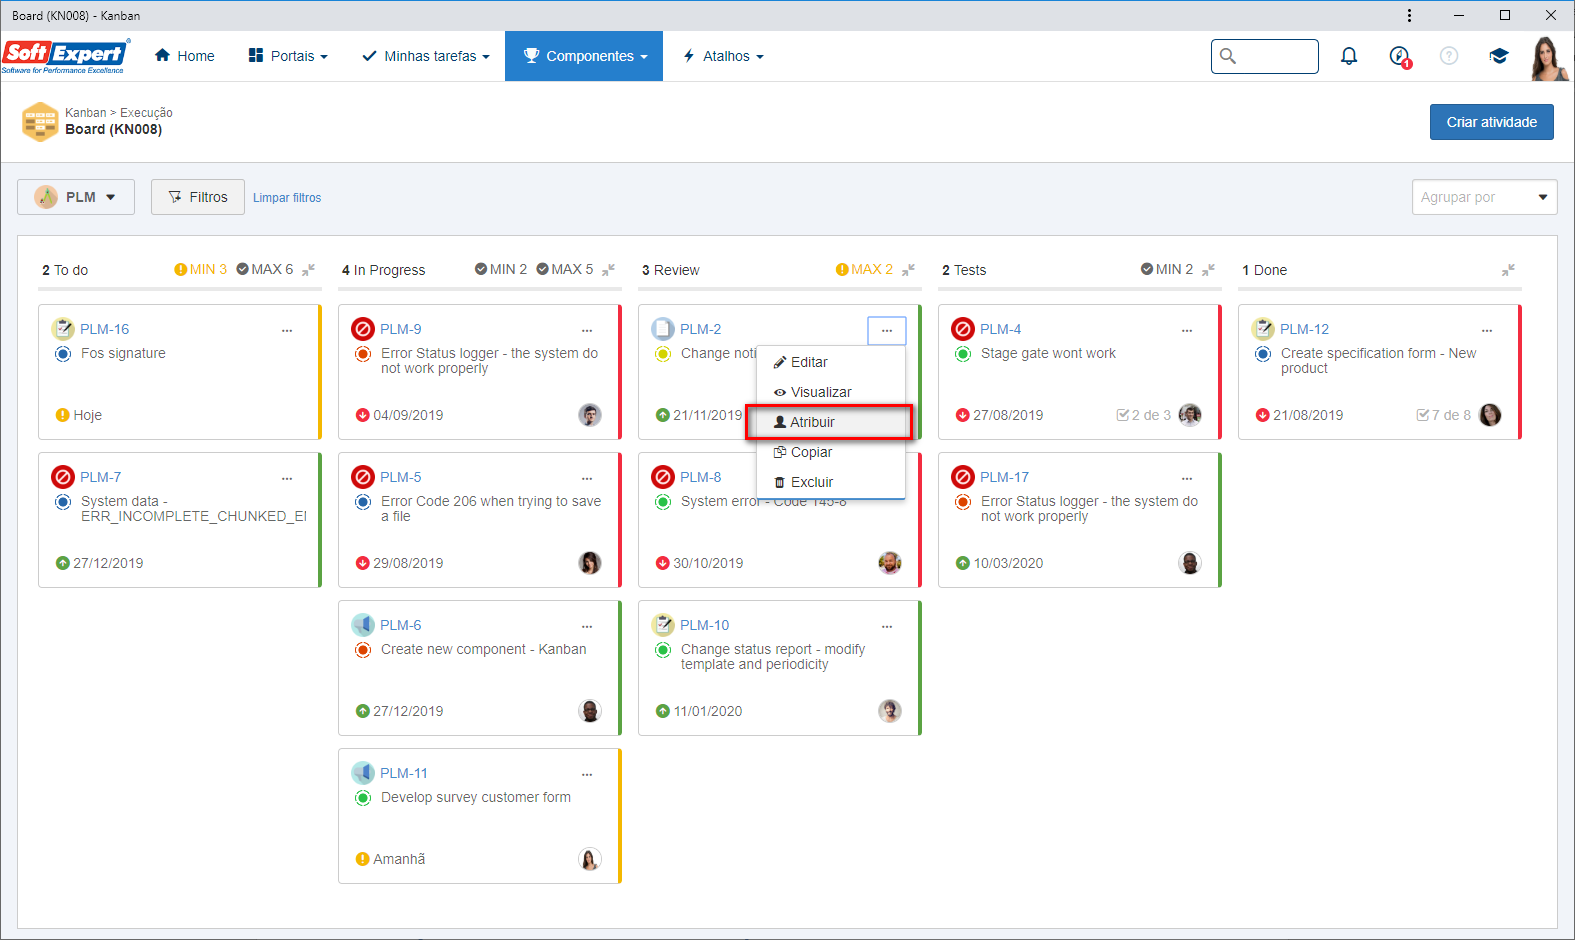The width and height of the screenshot is (1575, 940).
Task: Click the blocked icon on PLM-9 card
Action: point(363,329)
